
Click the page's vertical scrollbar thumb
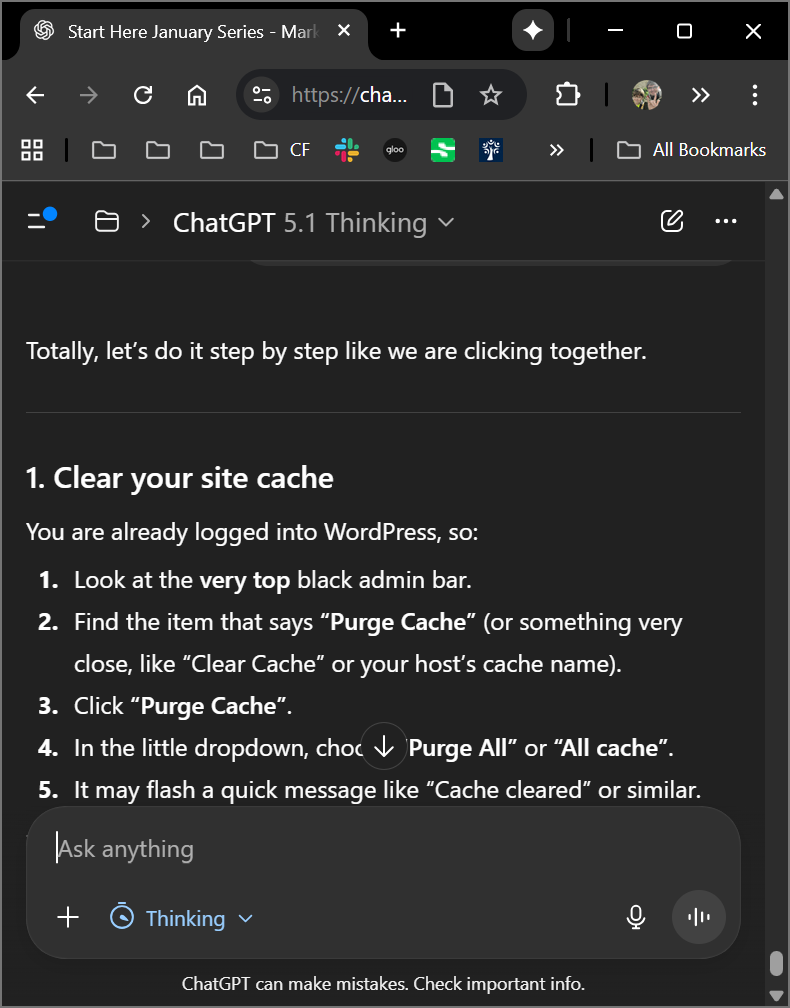(x=776, y=962)
